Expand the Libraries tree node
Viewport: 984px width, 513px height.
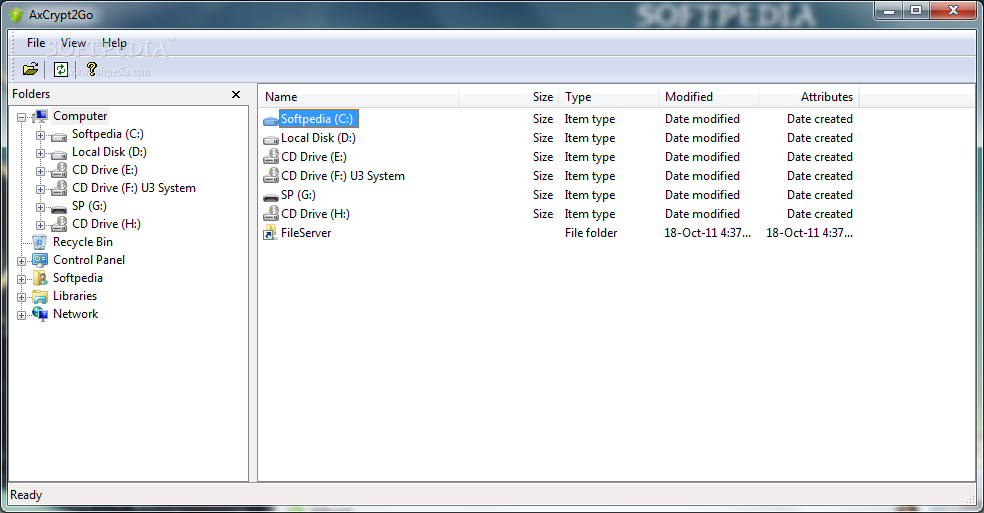[21, 298]
